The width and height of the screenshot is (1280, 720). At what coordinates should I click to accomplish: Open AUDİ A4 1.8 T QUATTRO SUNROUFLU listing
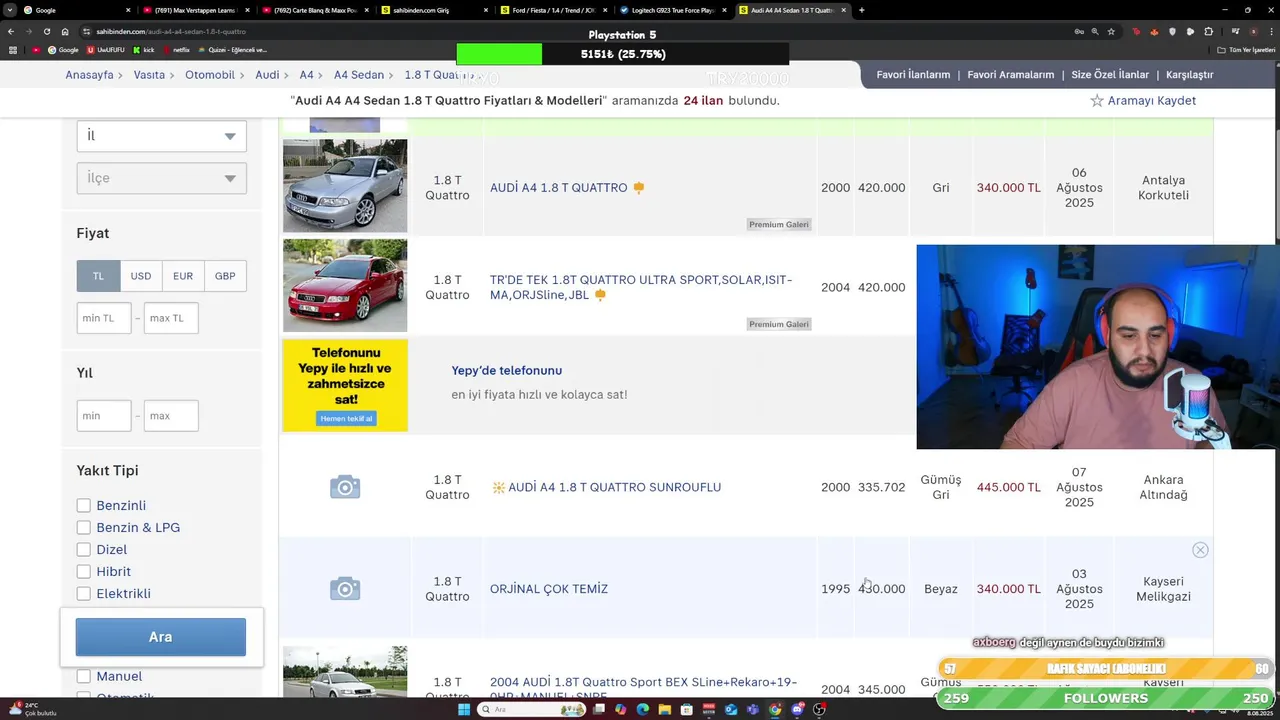tap(614, 487)
